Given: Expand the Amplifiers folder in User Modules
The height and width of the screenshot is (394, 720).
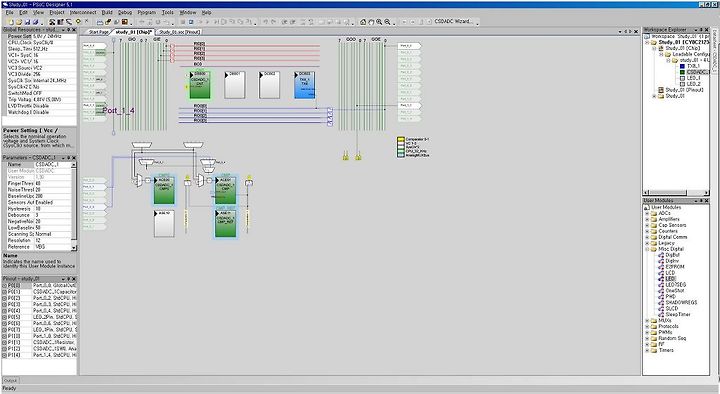Looking at the screenshot, I should (647, 220).
